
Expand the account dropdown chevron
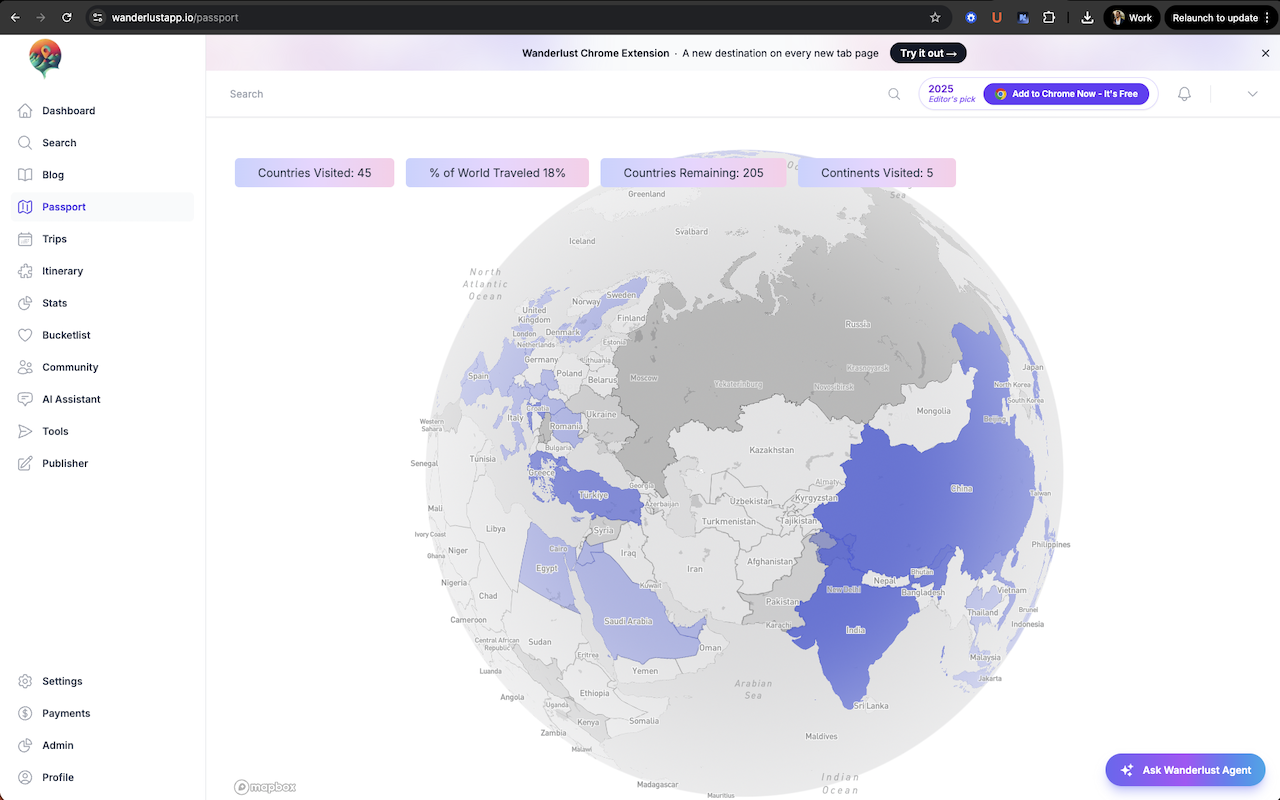click(1252, 94)
